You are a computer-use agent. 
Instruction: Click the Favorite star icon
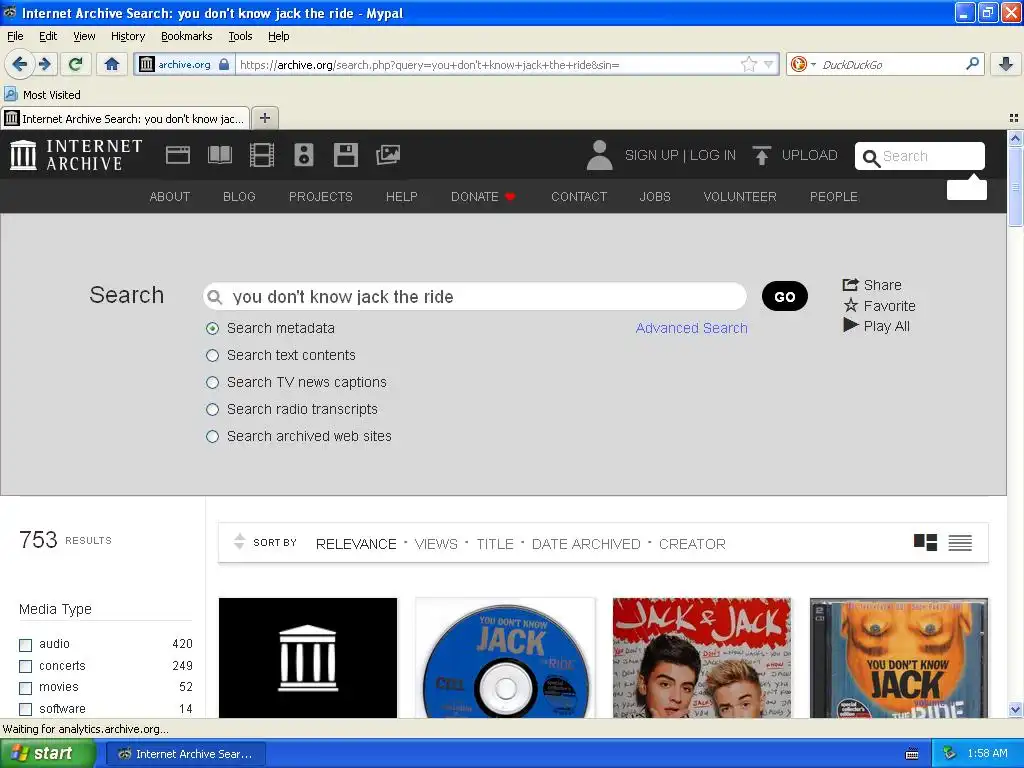tap(850, 305)
